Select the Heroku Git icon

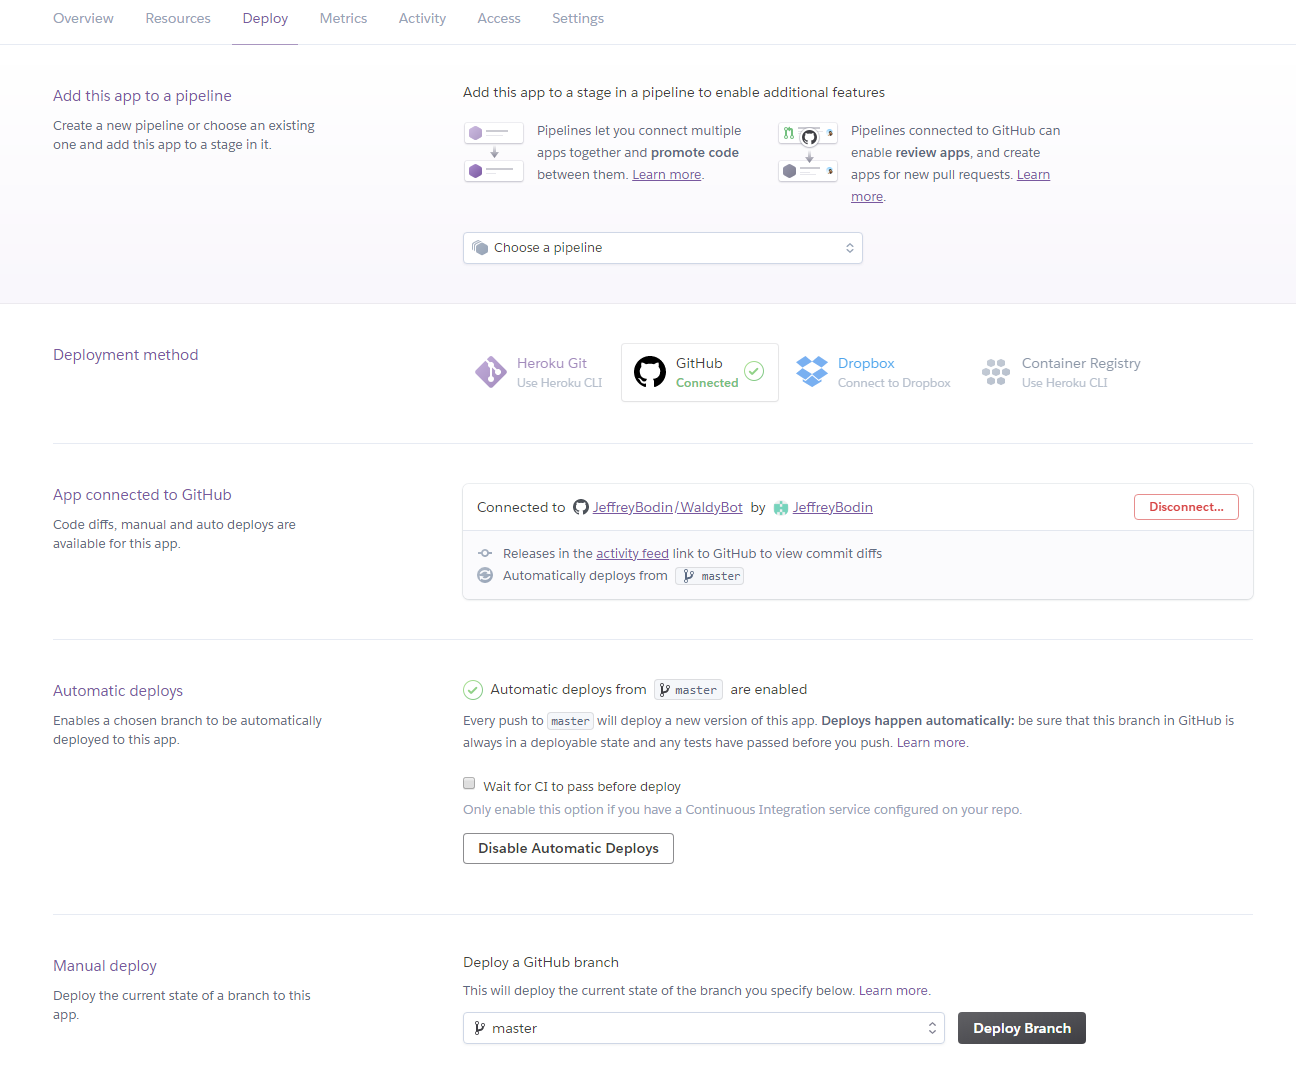pos(491,372)
